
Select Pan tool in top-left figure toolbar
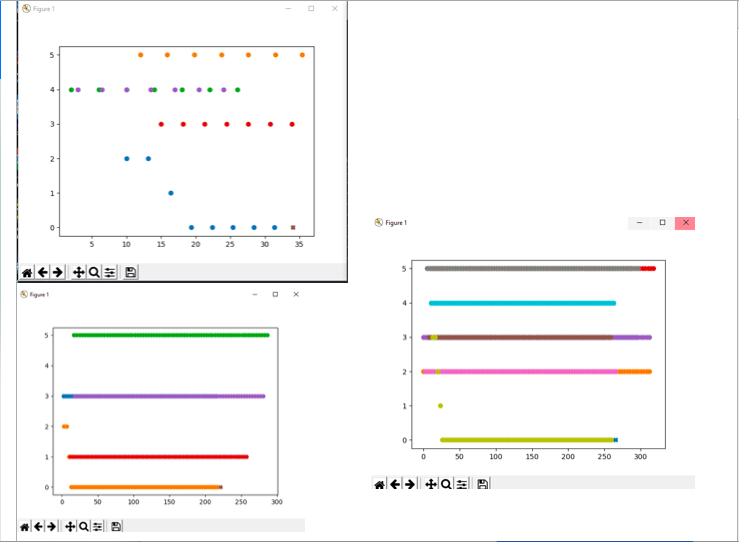pyautogui.click(x=79, y=272)
